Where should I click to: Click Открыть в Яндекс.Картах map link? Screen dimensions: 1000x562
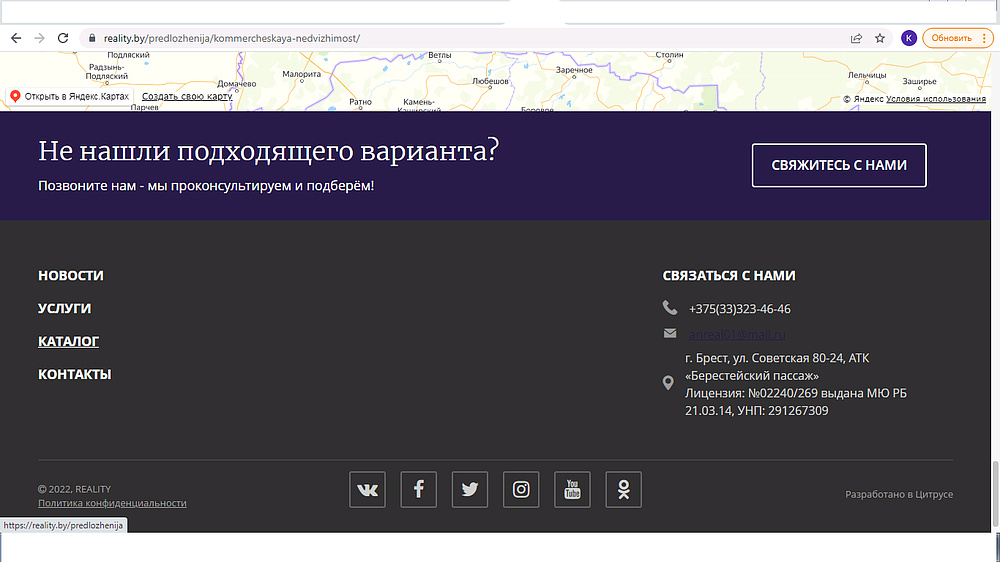(76, 96)
